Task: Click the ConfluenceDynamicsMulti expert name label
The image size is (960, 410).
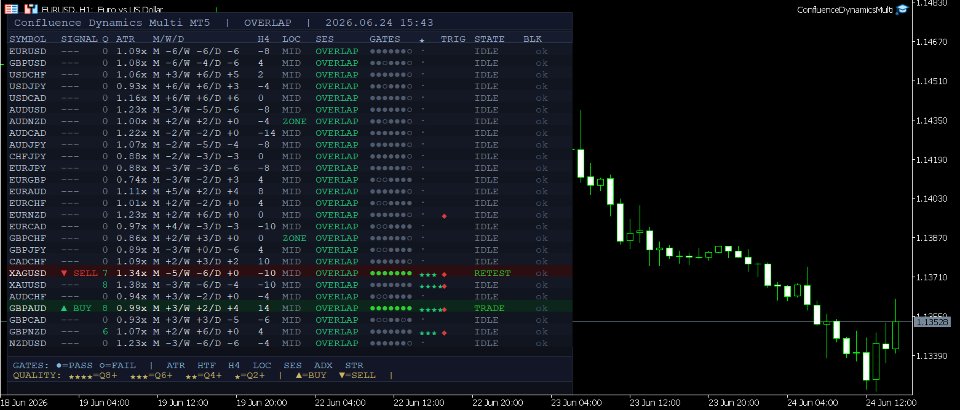Action: pos(845,9)
